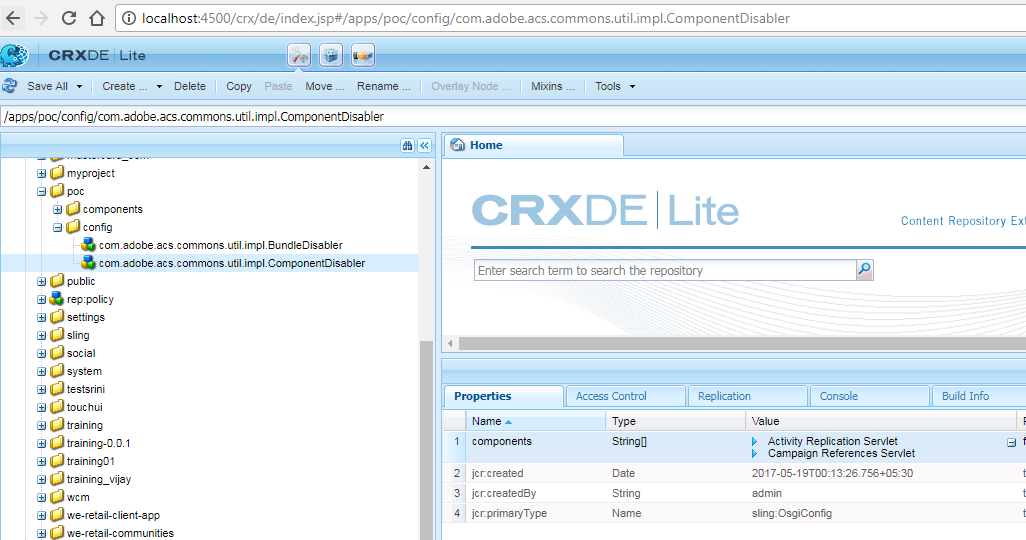This screenshot has width=1026, height=540.
Task: Click the Save All button
Action: pos(47,86)
